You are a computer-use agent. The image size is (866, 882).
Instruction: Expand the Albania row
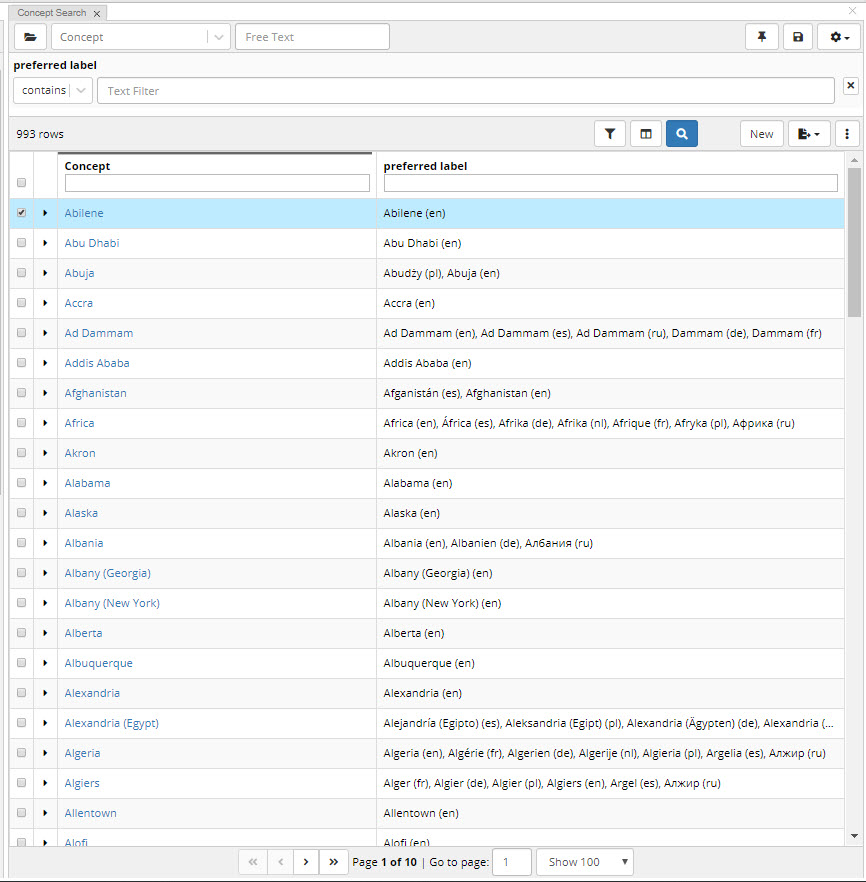pyautogui.click(x=45, y=543)
